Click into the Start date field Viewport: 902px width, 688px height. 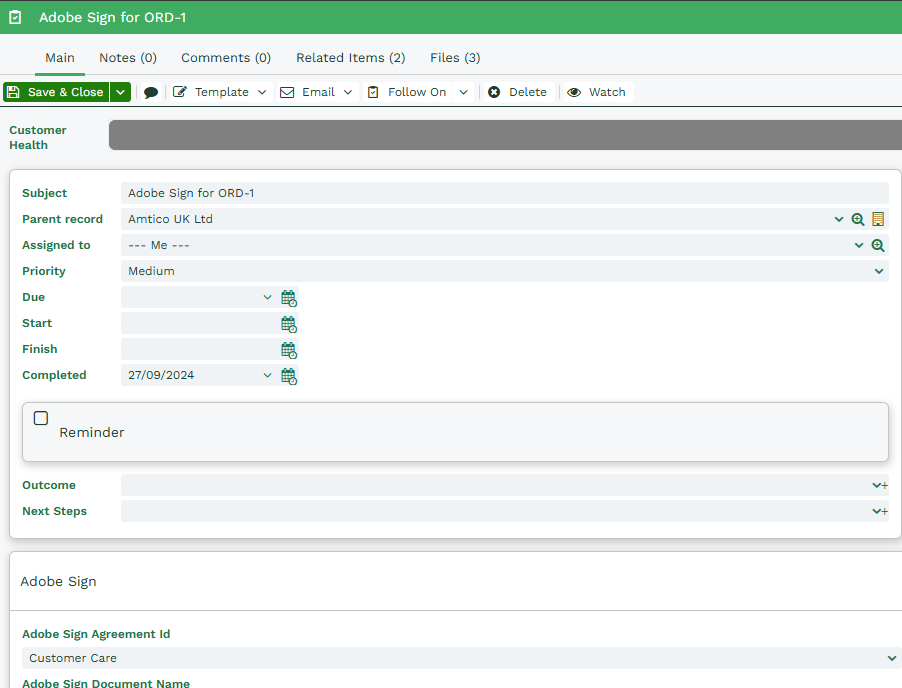200,323
